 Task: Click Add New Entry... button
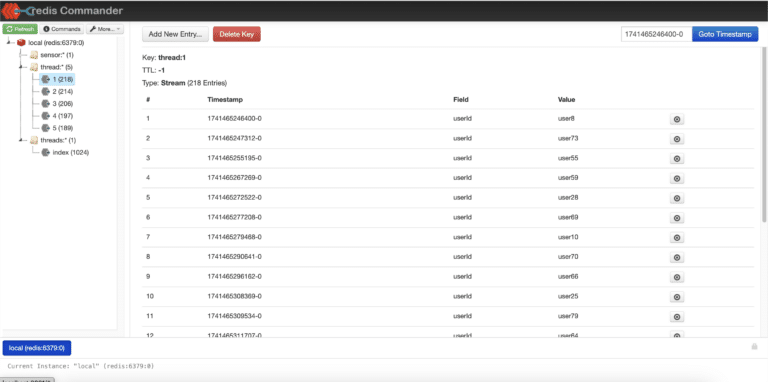pos(175,34)
